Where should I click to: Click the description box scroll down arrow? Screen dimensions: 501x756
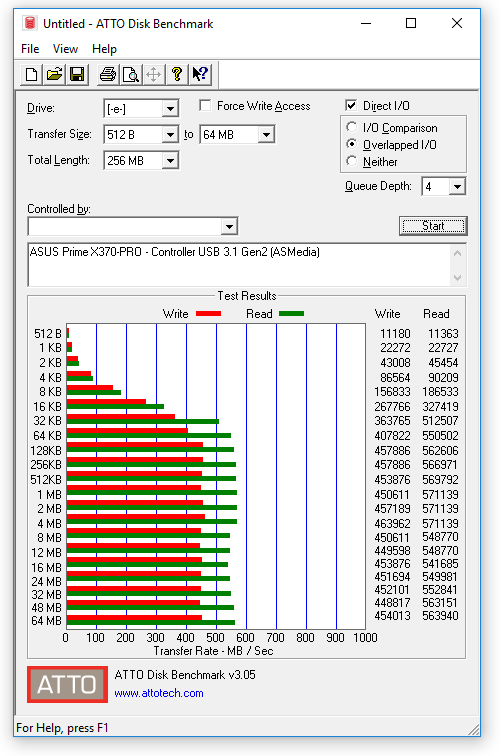pyautogui.click(x=458, y=278)
